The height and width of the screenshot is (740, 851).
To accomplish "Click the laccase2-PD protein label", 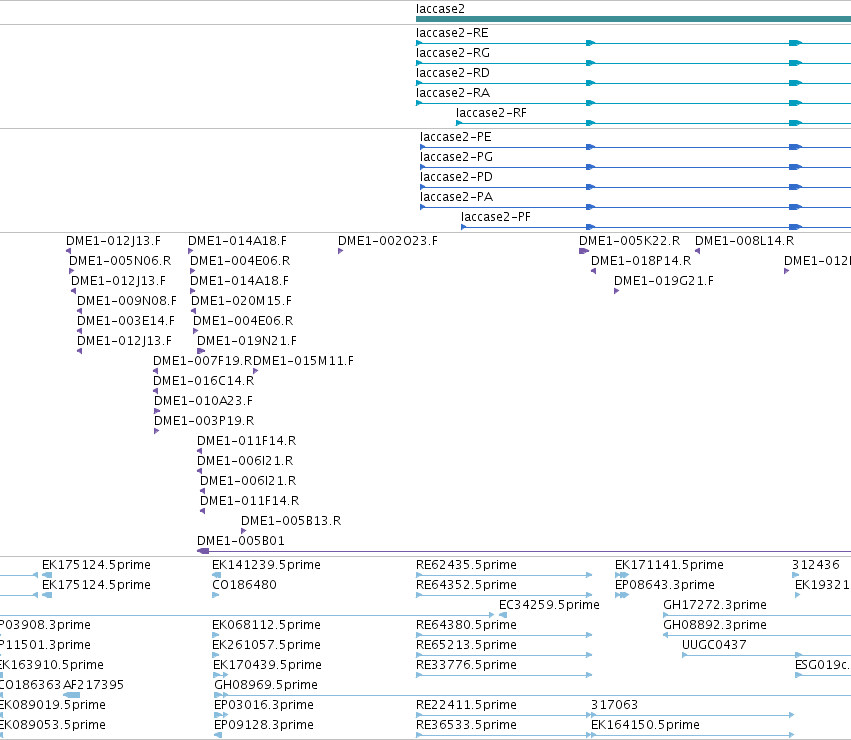I will tap(456, 178).
